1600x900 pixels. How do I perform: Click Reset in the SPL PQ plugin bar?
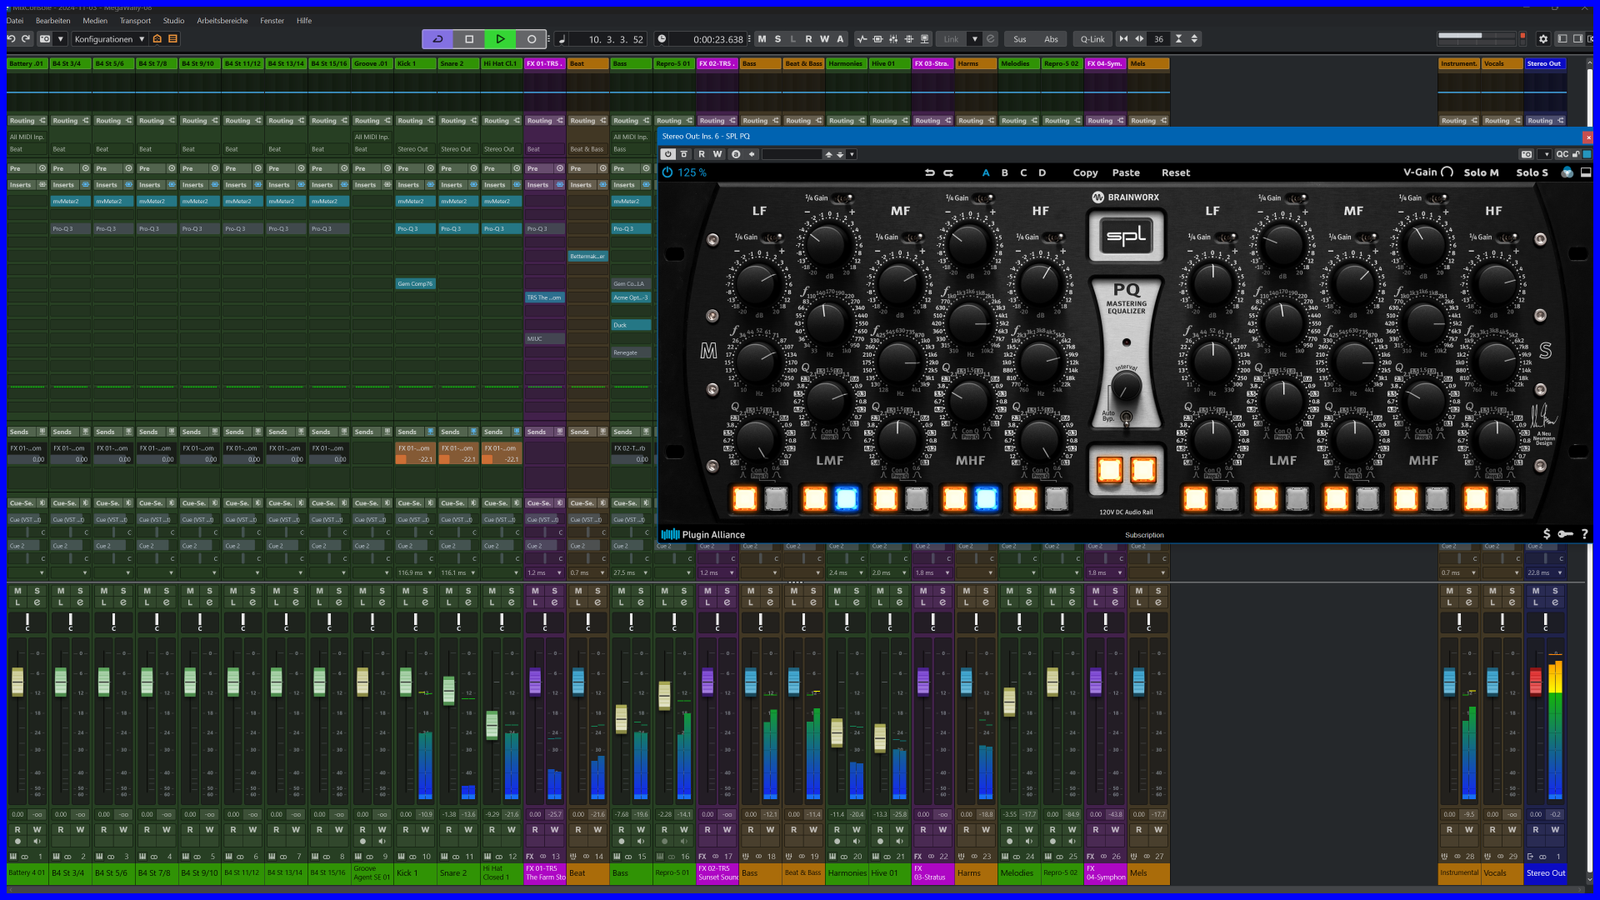(1176, 172)
